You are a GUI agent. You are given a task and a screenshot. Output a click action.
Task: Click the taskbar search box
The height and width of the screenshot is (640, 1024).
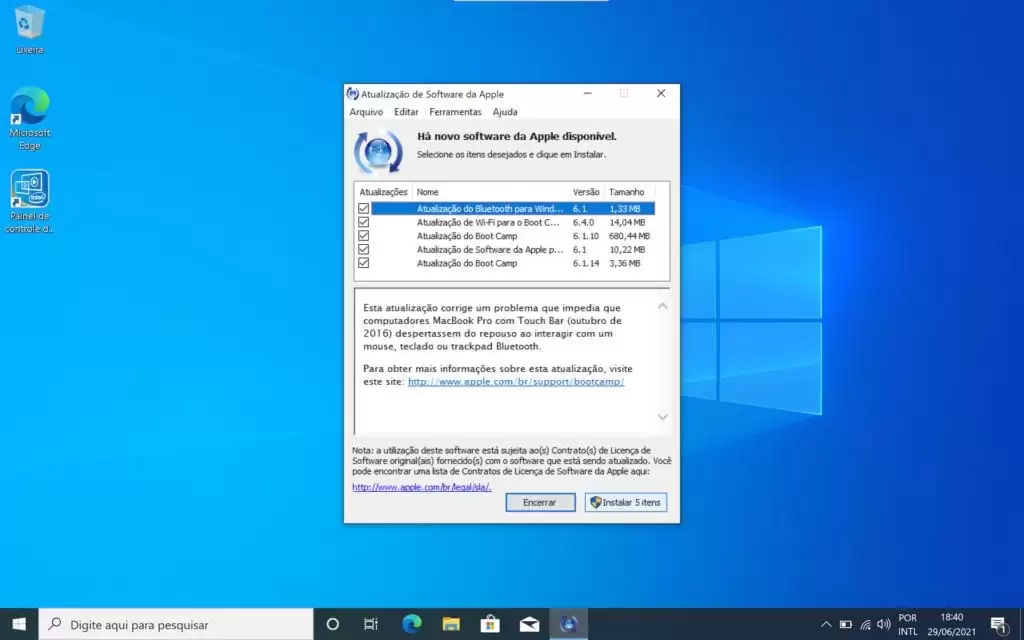coord(176,624)
